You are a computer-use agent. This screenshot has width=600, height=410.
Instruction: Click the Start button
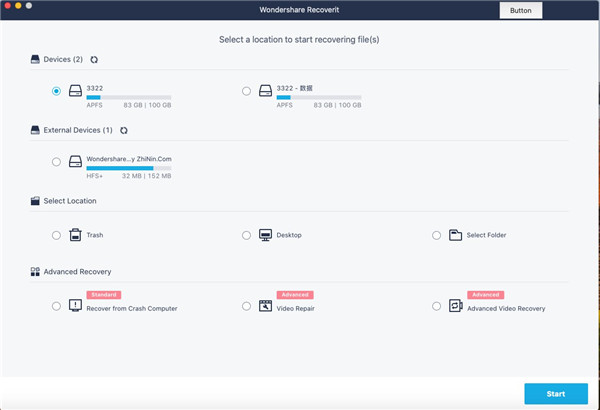pyautogui.click(x=556, y=394)
